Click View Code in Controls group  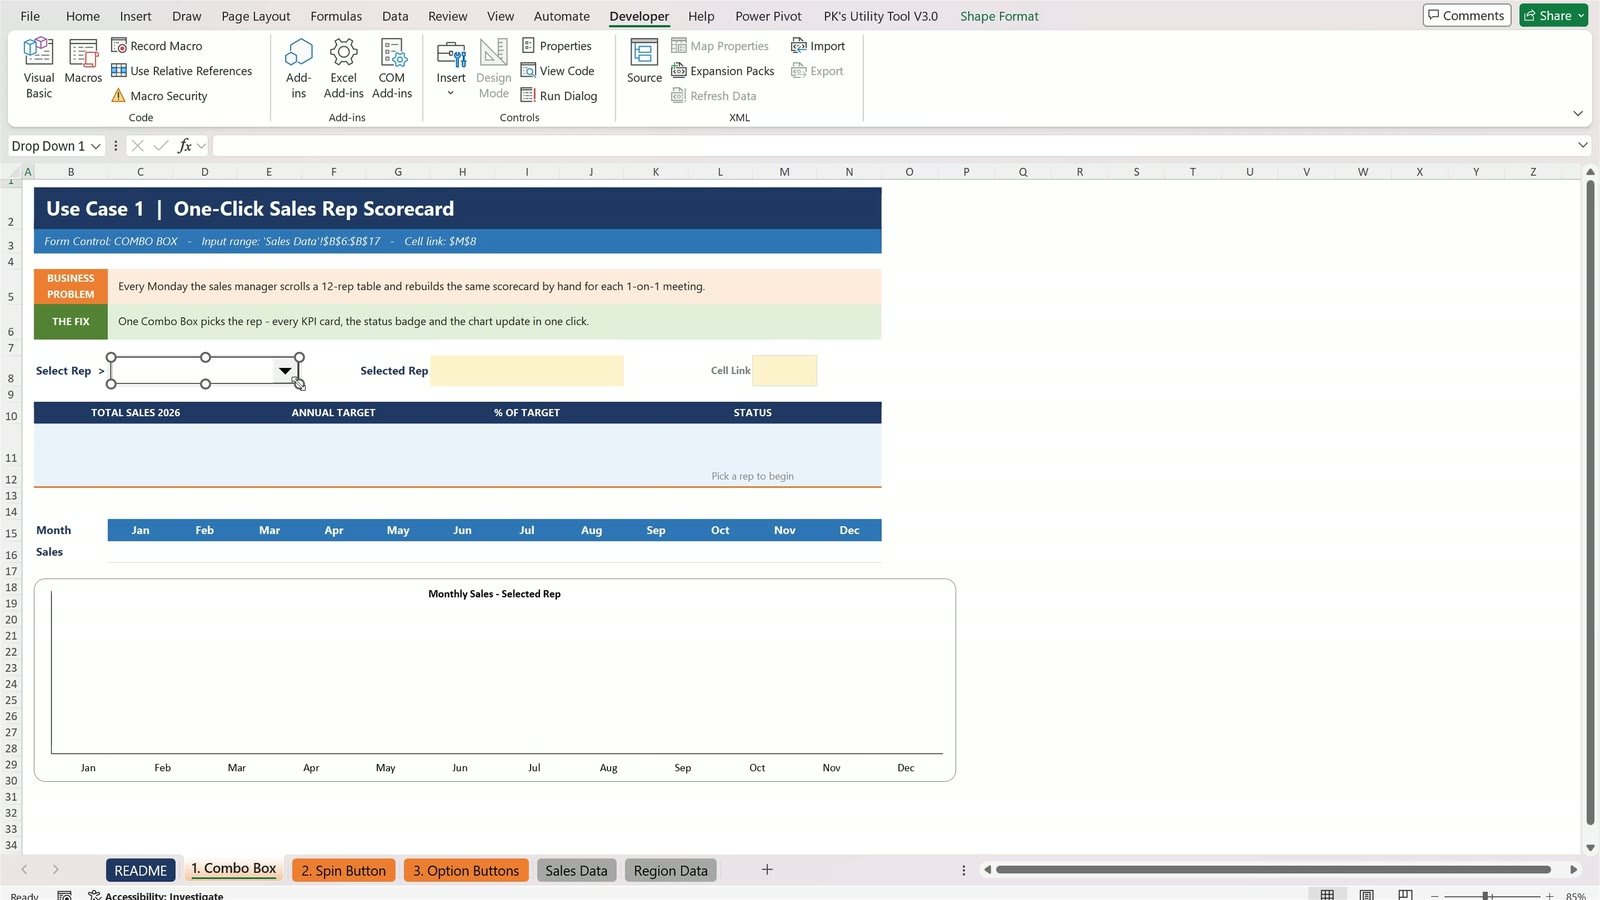tap(558, 71)
